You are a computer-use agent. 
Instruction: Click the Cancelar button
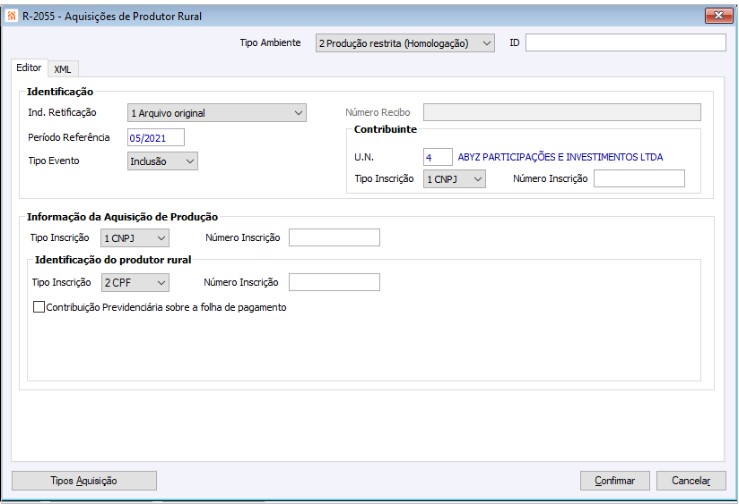[x=691, y=480]
